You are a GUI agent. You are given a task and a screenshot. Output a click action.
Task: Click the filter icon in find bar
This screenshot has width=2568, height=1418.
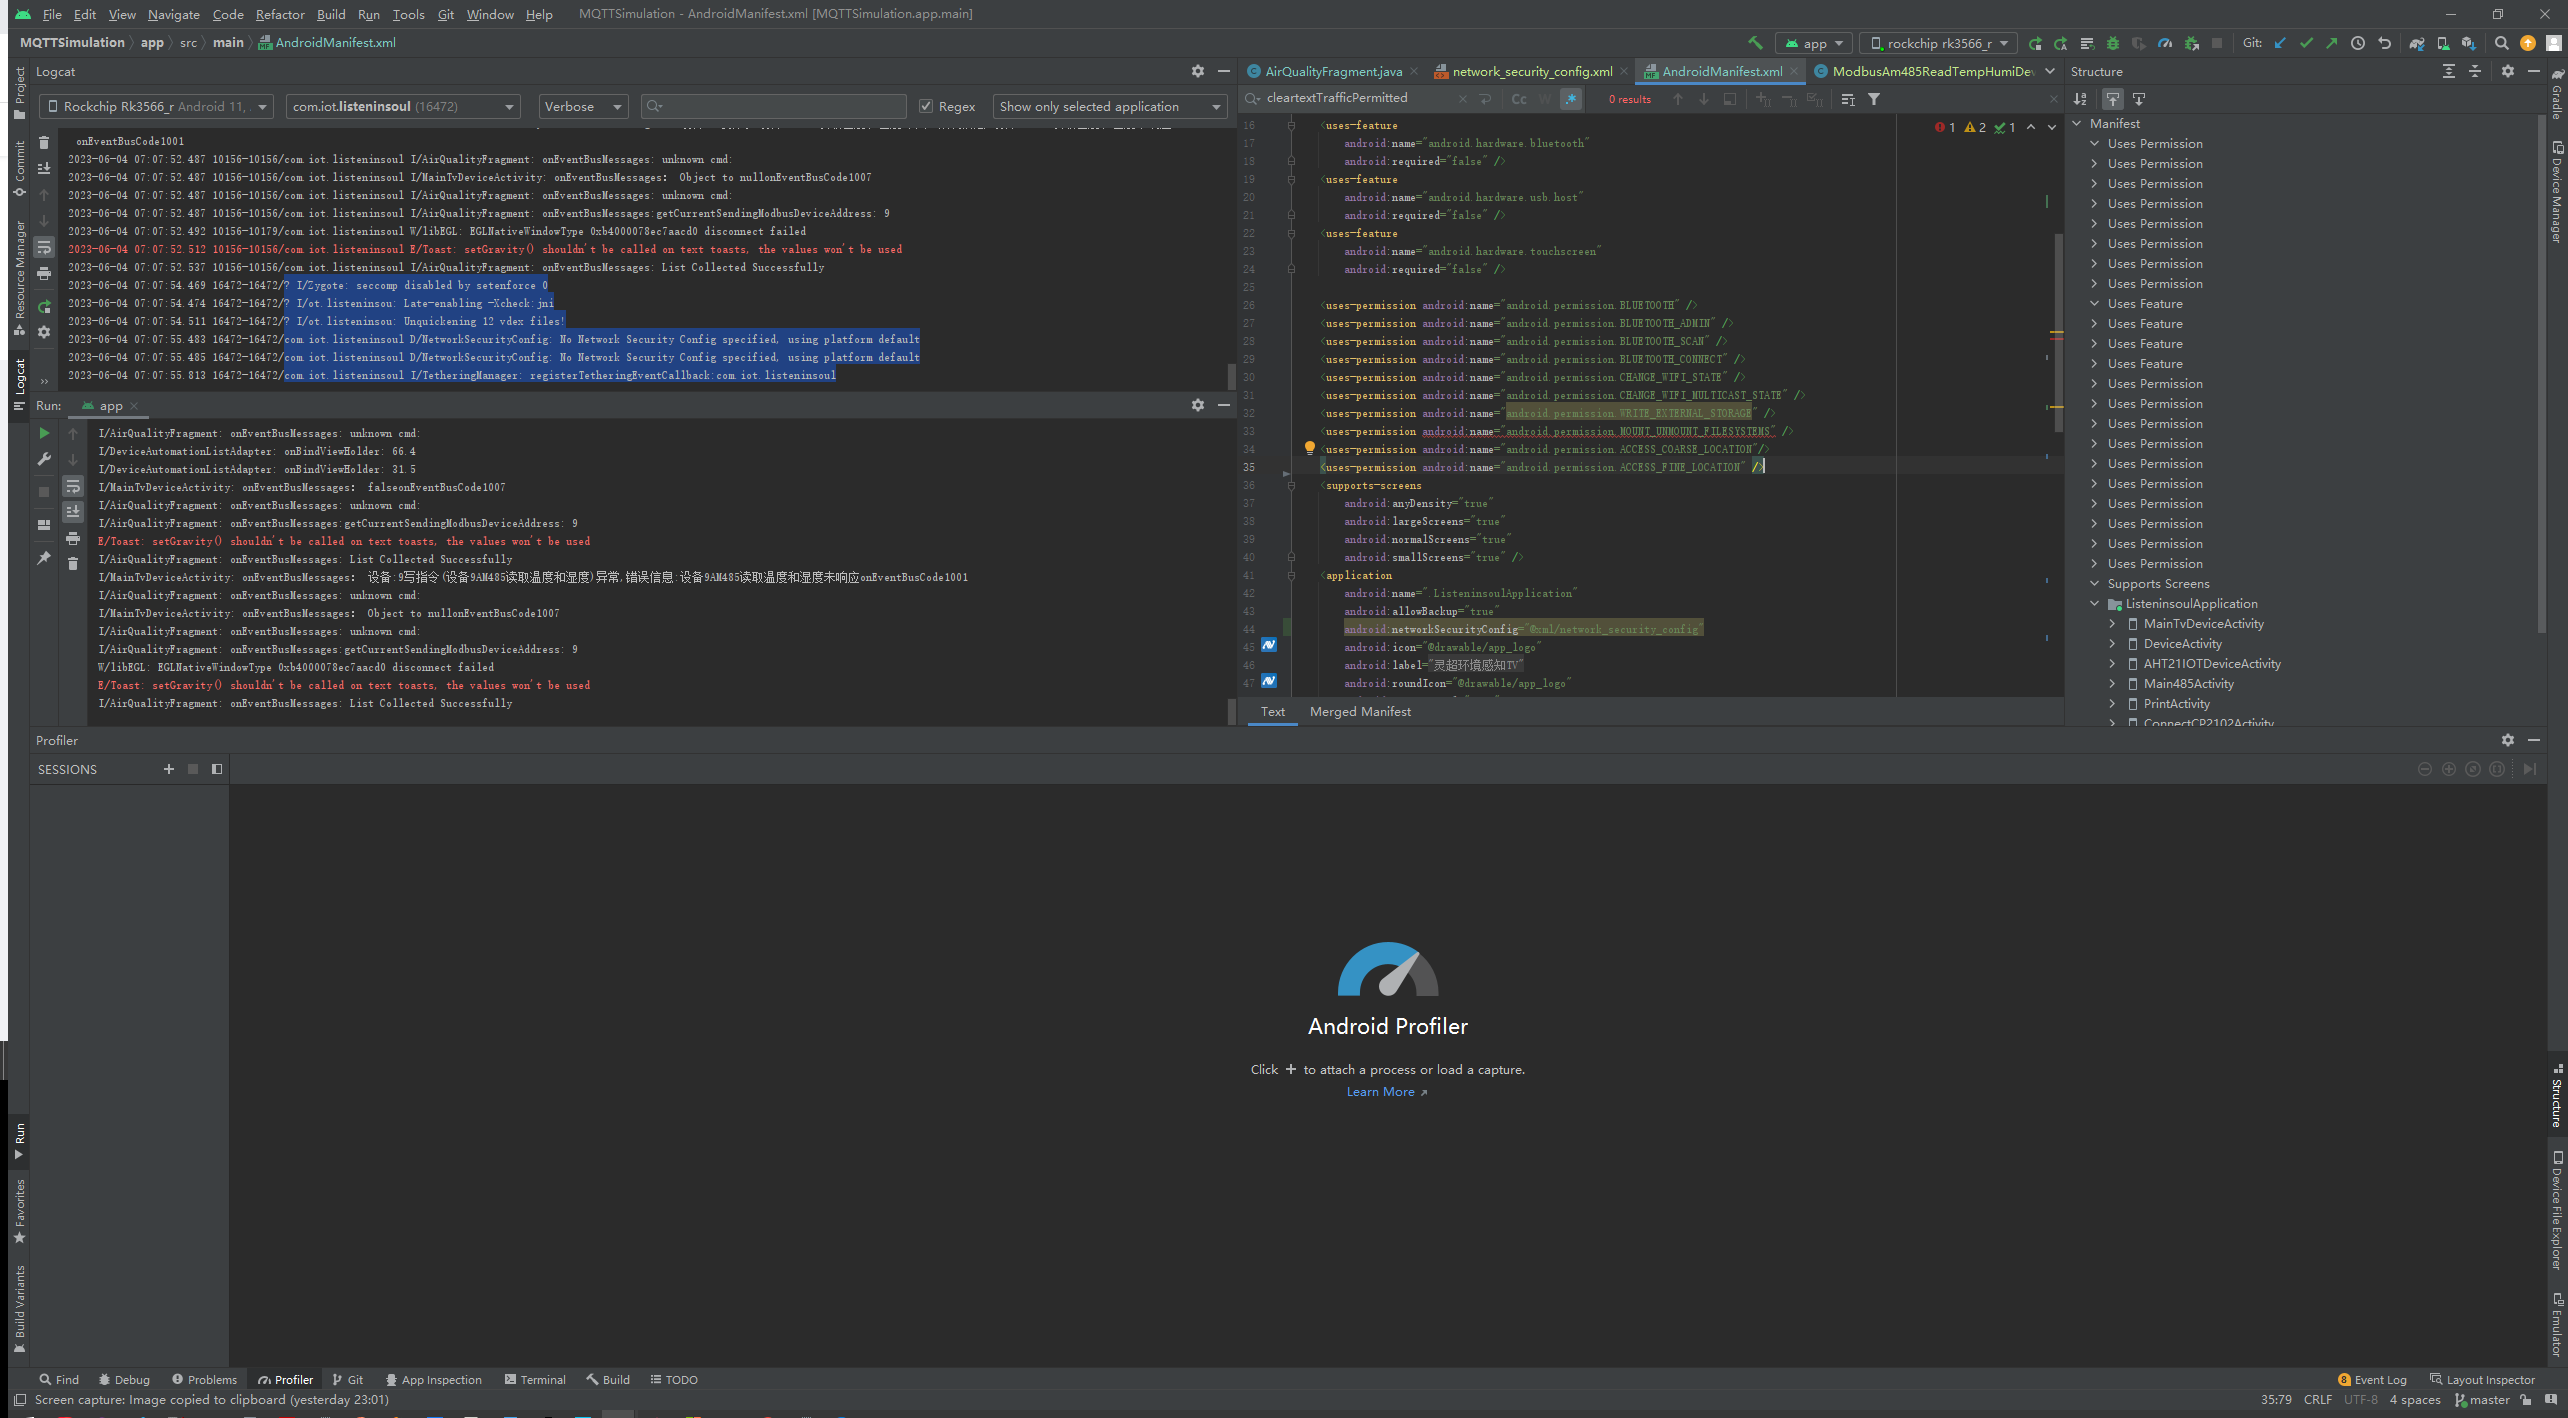coord(1874,99)
